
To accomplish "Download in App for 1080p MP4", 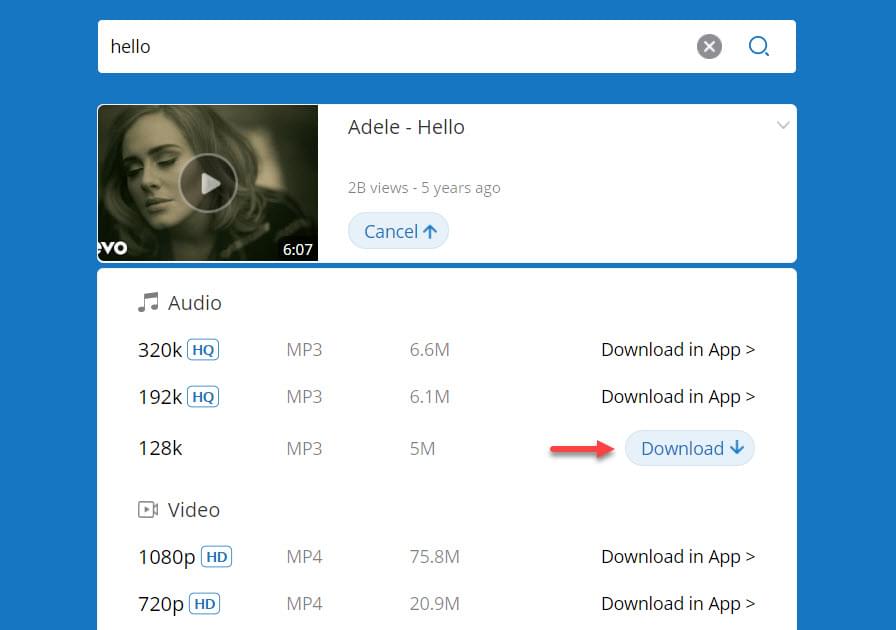I will point(678,556).
